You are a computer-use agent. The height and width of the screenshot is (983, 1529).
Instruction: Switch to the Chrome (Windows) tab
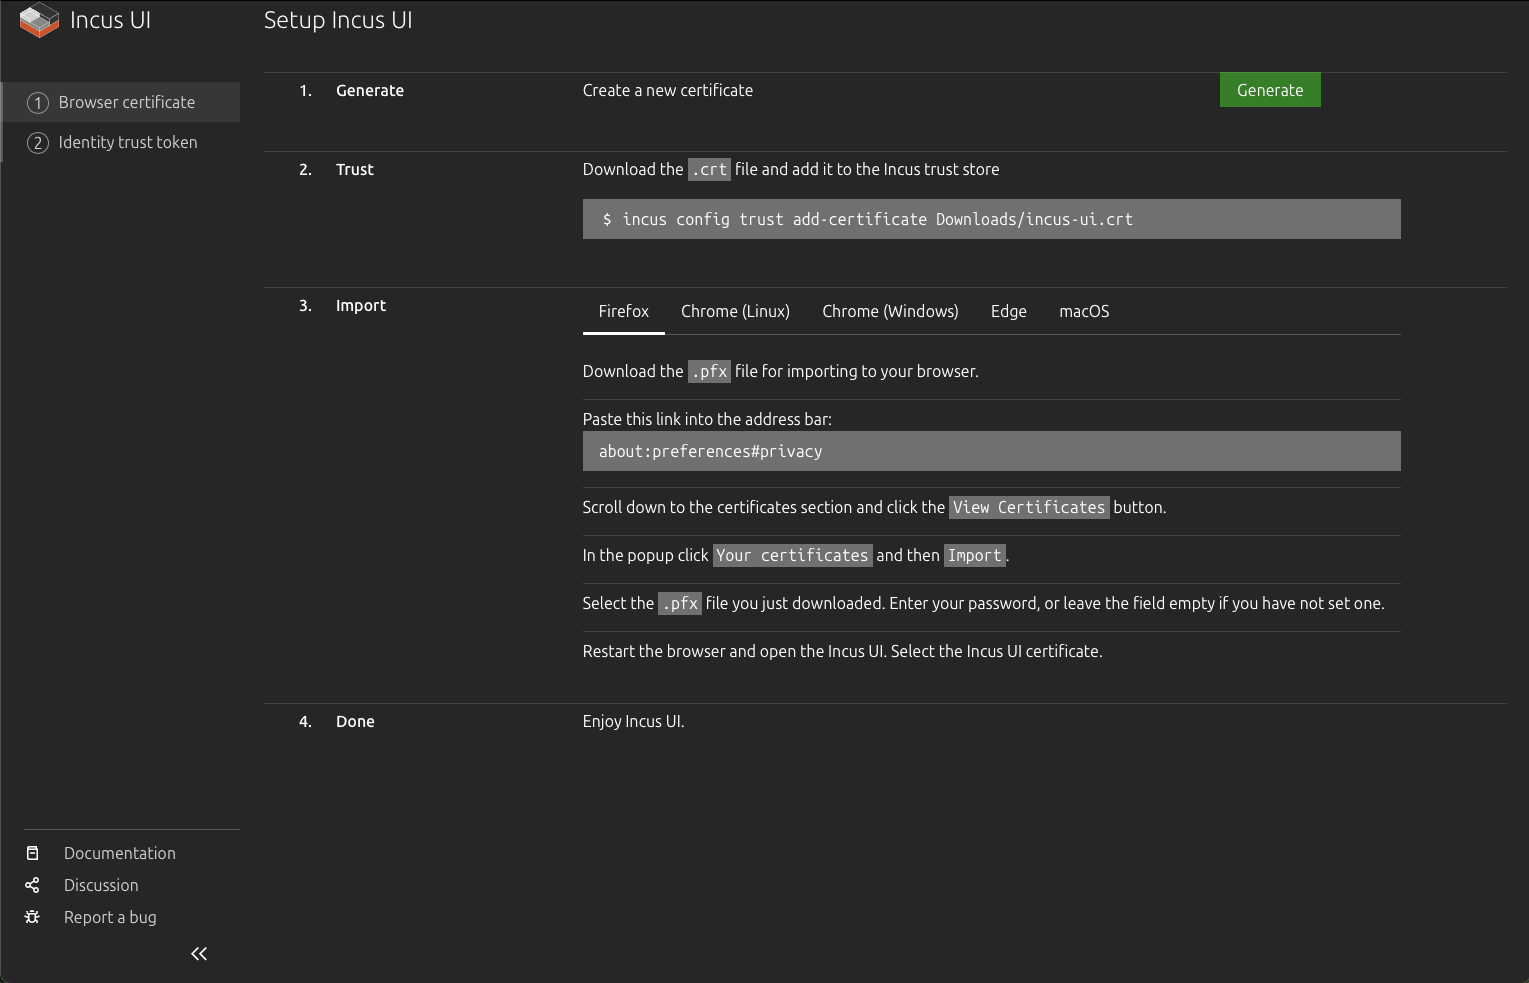click(x=890, y=311)
